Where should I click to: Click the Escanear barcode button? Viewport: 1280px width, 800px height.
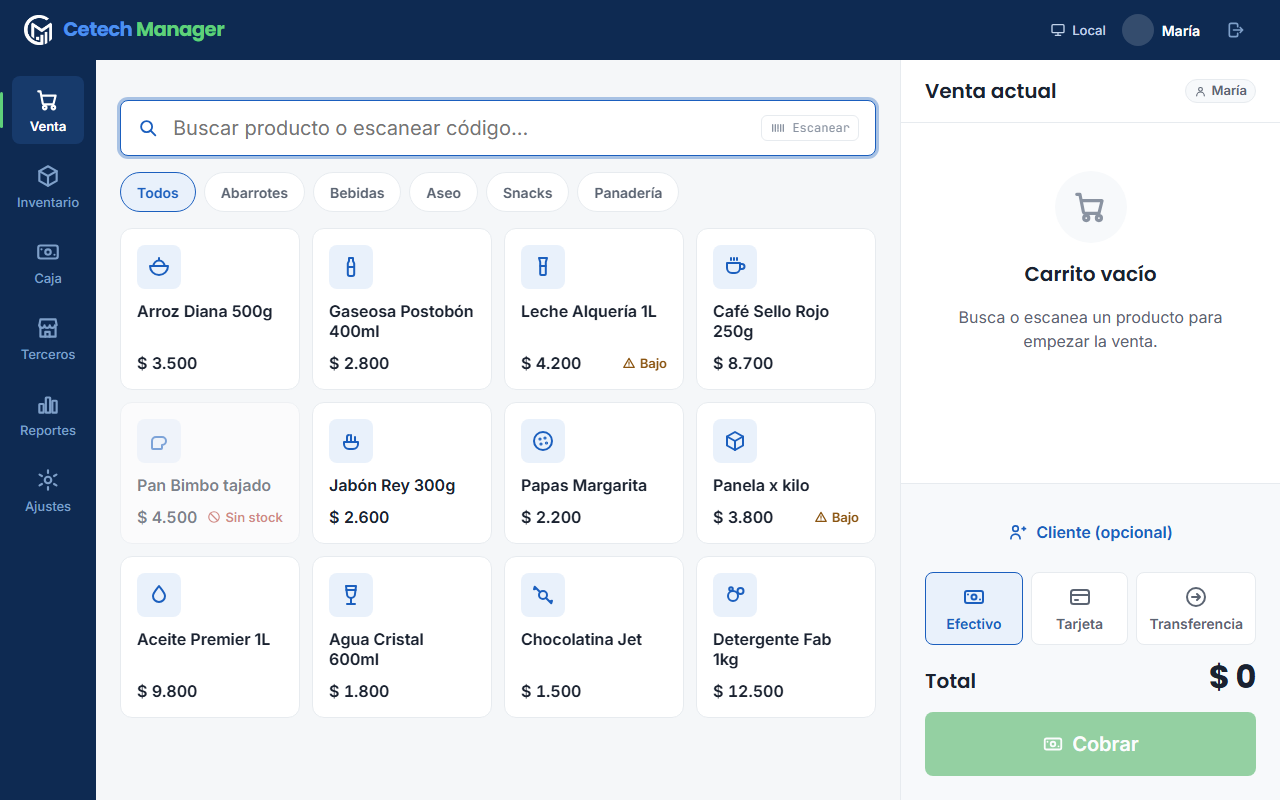(x=810, y=128)
